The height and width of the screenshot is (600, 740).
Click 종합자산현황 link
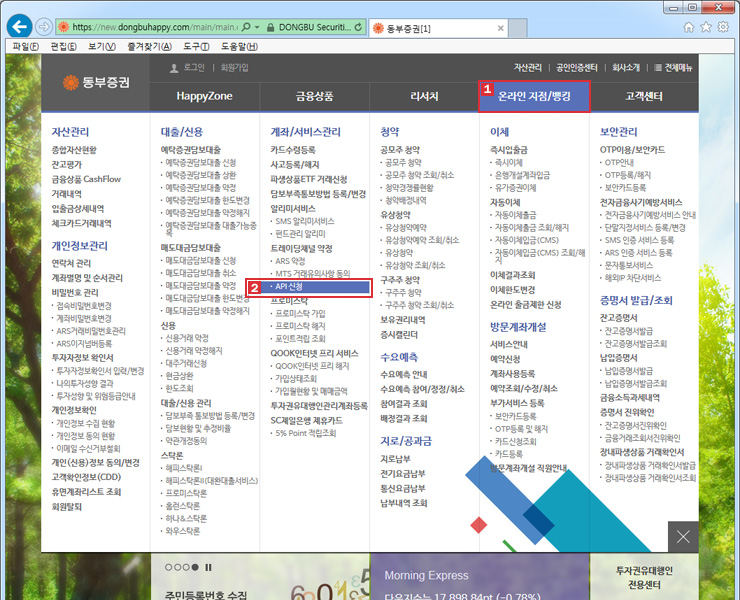pos(74,150)
